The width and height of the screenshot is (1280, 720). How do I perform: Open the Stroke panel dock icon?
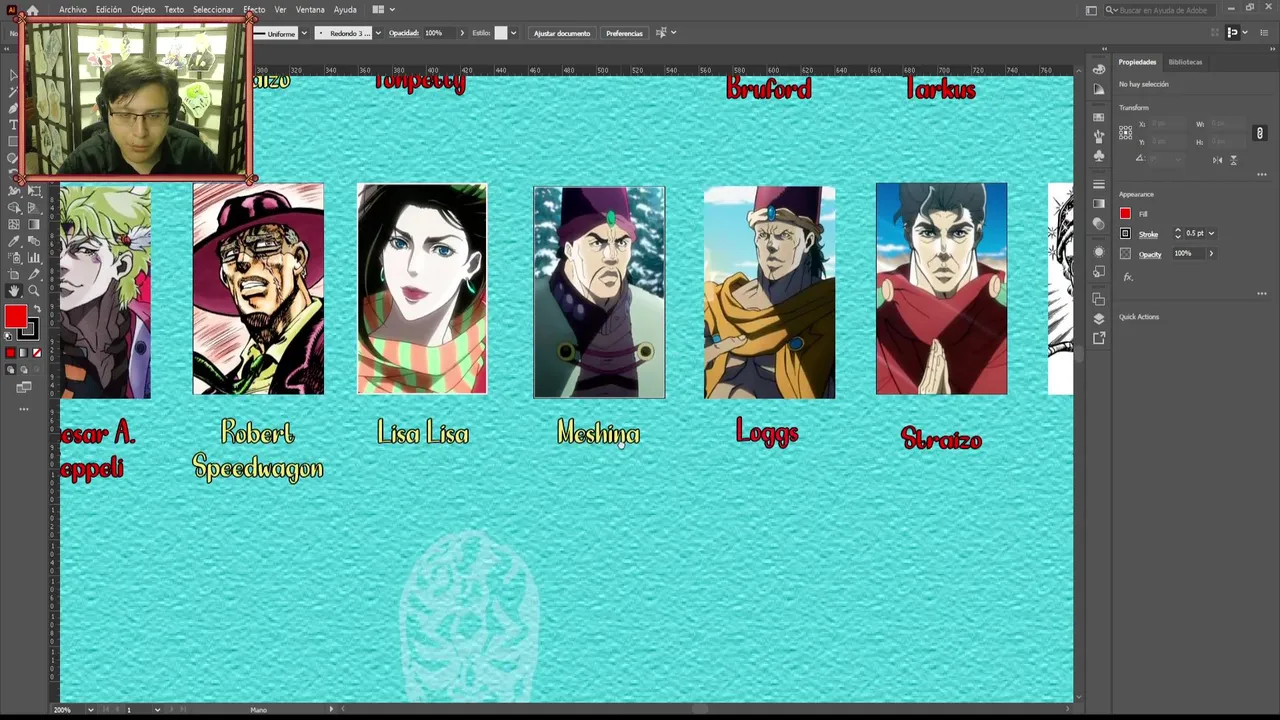tap(1099, 184)
